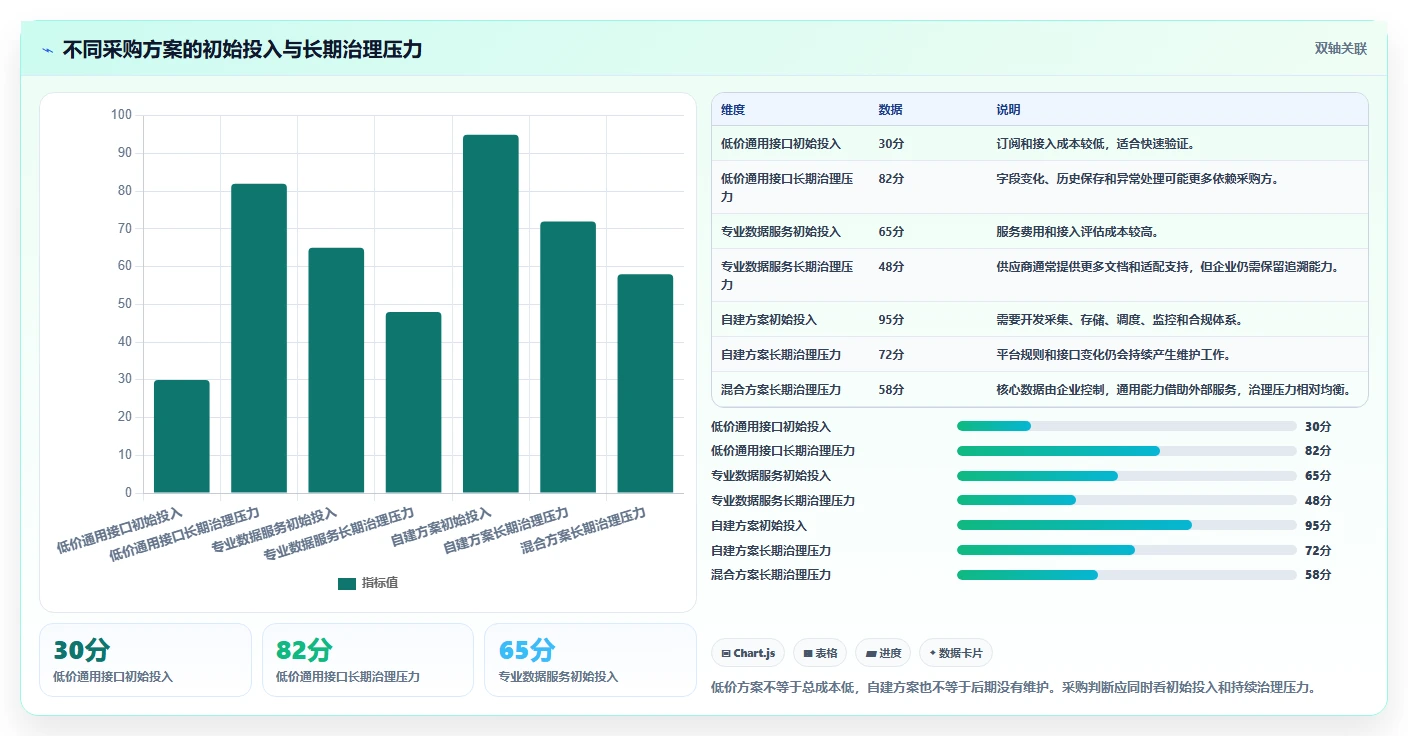Click progress bar for 混合方案长期治理压力
This screenshot has width=1408, height=736.
click(x=1126, y=575)
